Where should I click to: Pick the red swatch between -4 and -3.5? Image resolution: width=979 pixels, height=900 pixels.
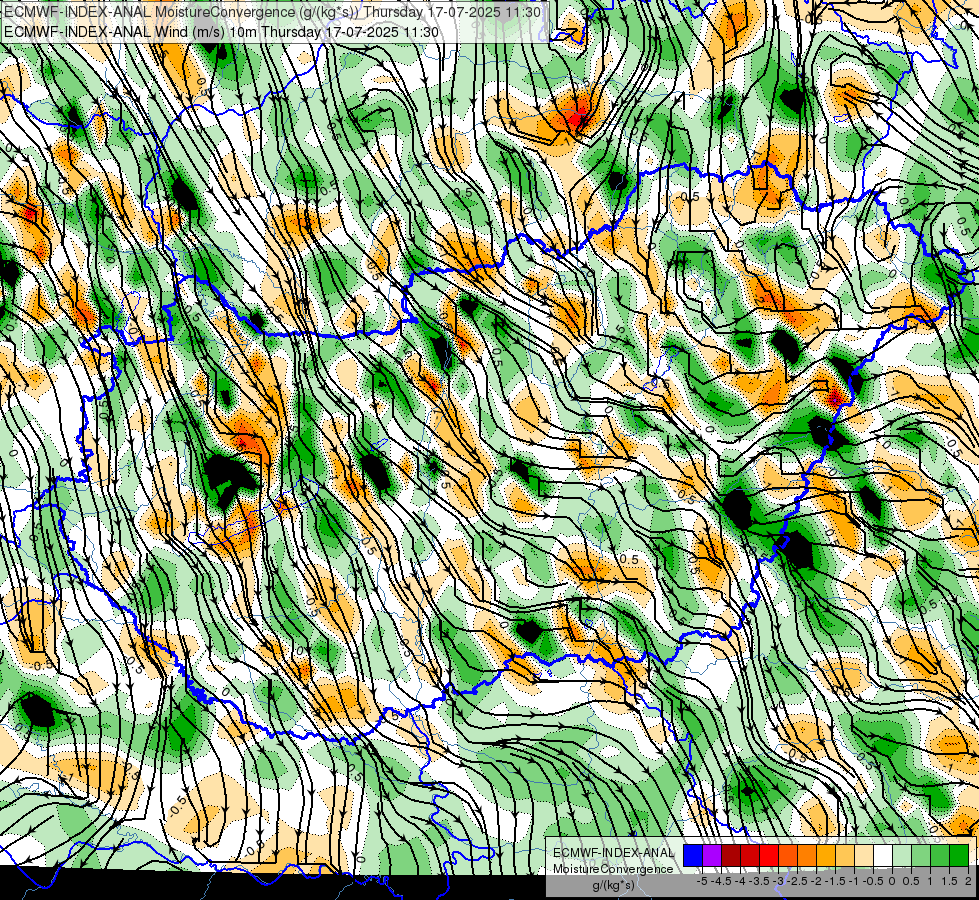tap(750, 856)
